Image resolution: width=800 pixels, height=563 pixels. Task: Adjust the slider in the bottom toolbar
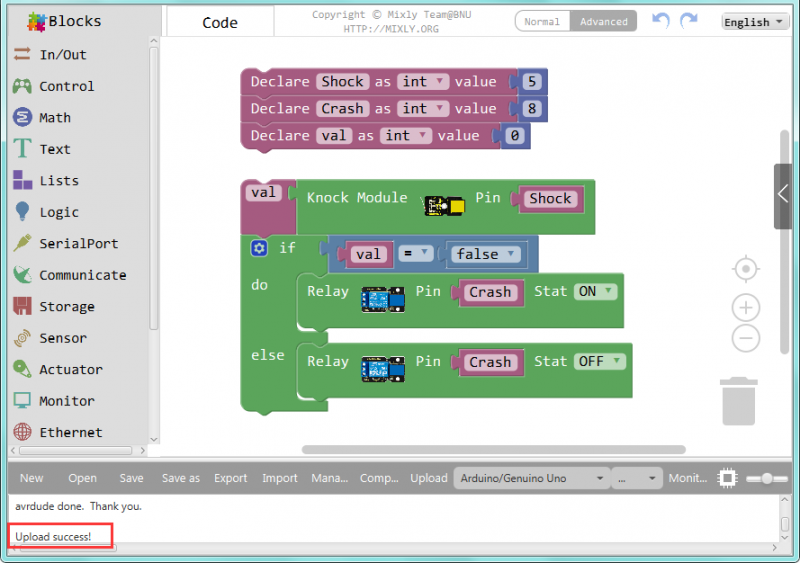tap(767, 478)
